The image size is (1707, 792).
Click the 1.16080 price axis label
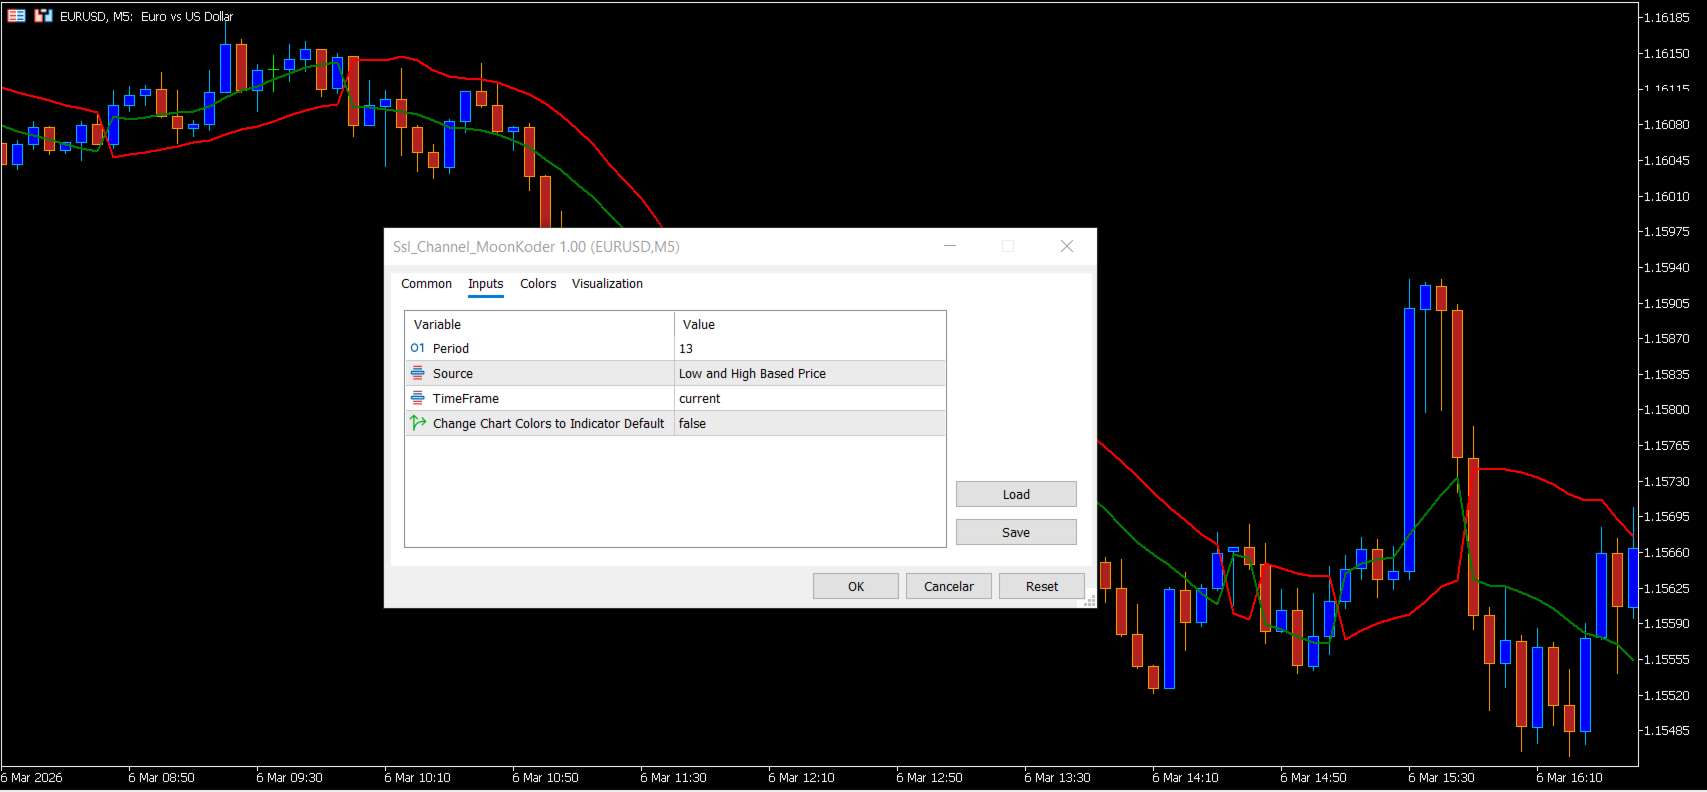[x=1667, y=125]
